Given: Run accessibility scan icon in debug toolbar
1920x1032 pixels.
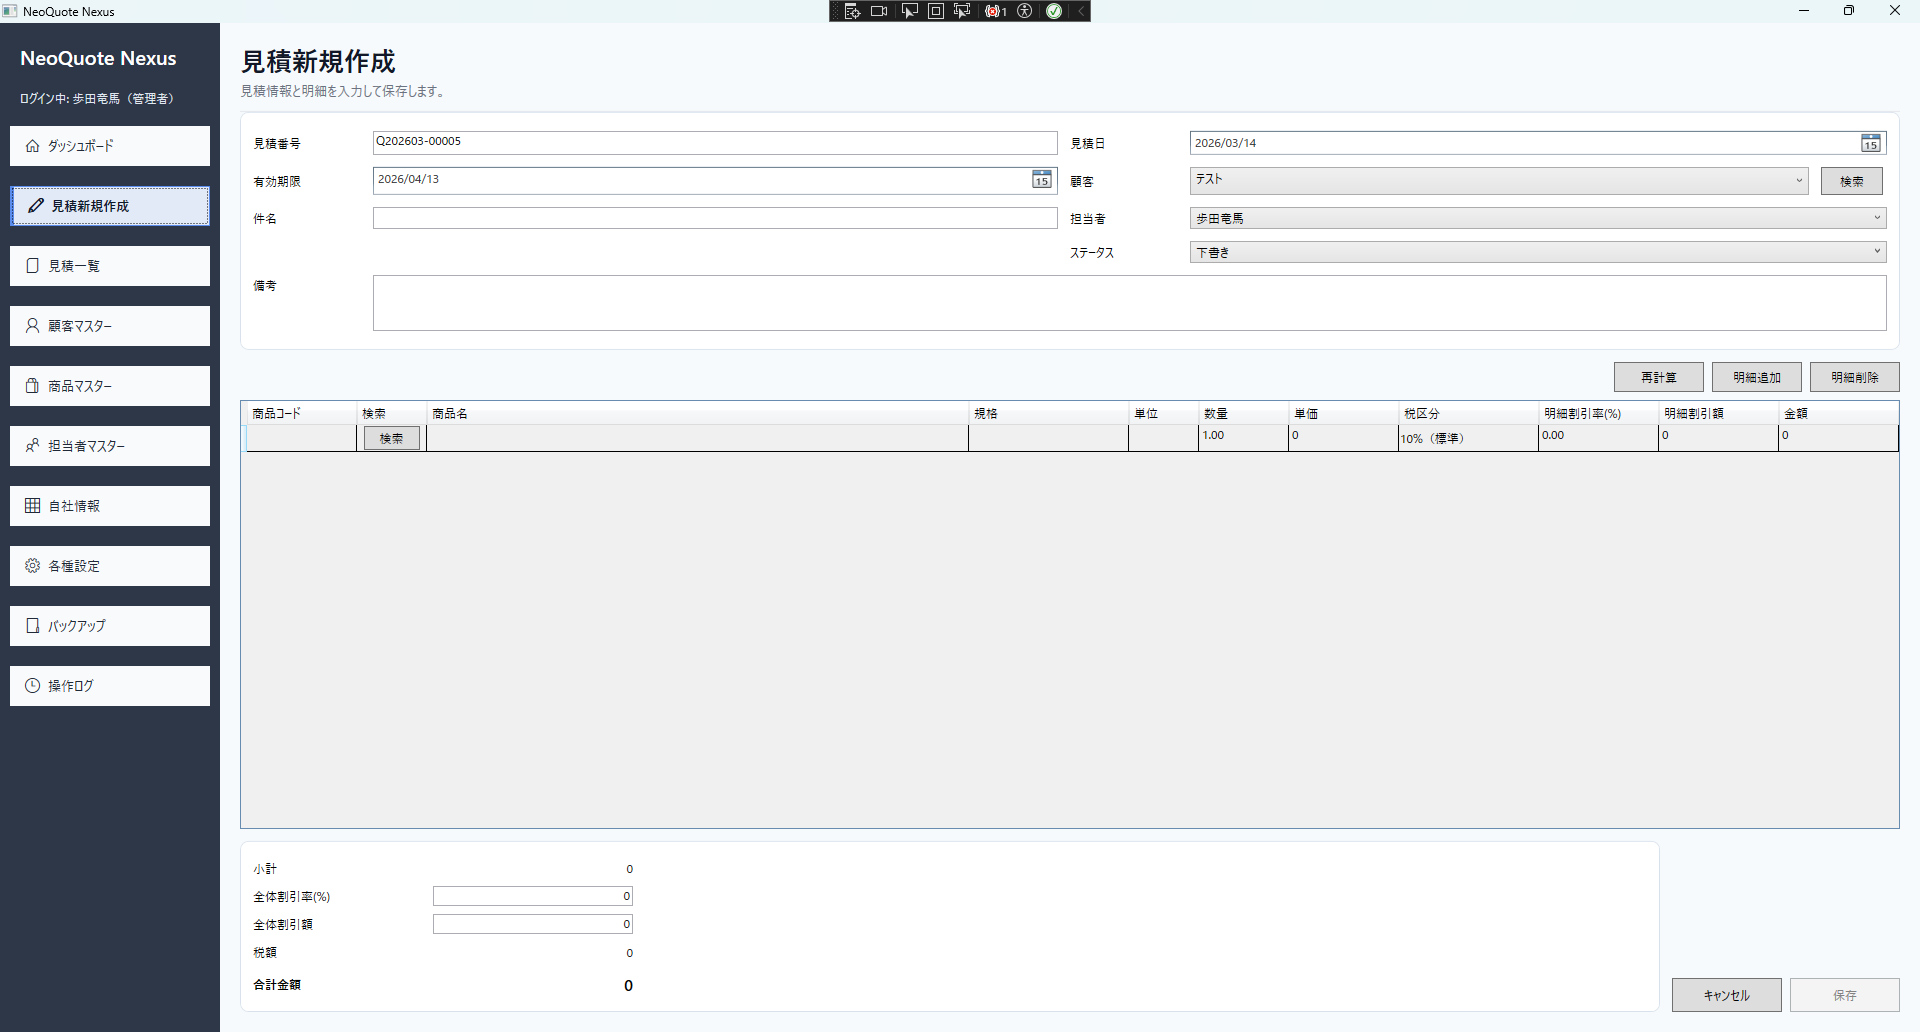Looking at the screenshot, I should pyautogui.click(x=1025, y=11).
